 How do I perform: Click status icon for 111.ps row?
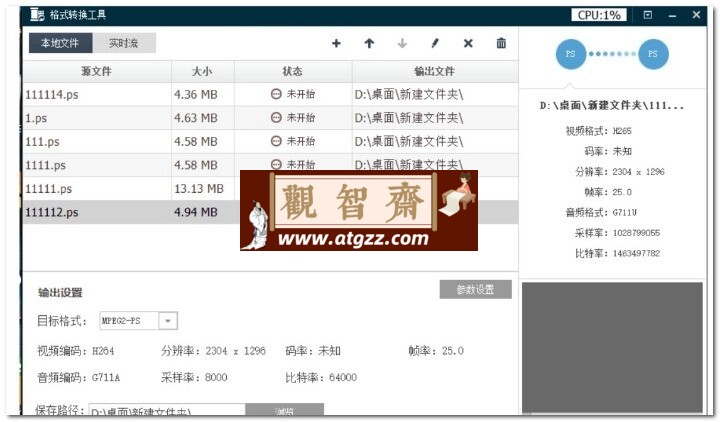tap(276, 141)
